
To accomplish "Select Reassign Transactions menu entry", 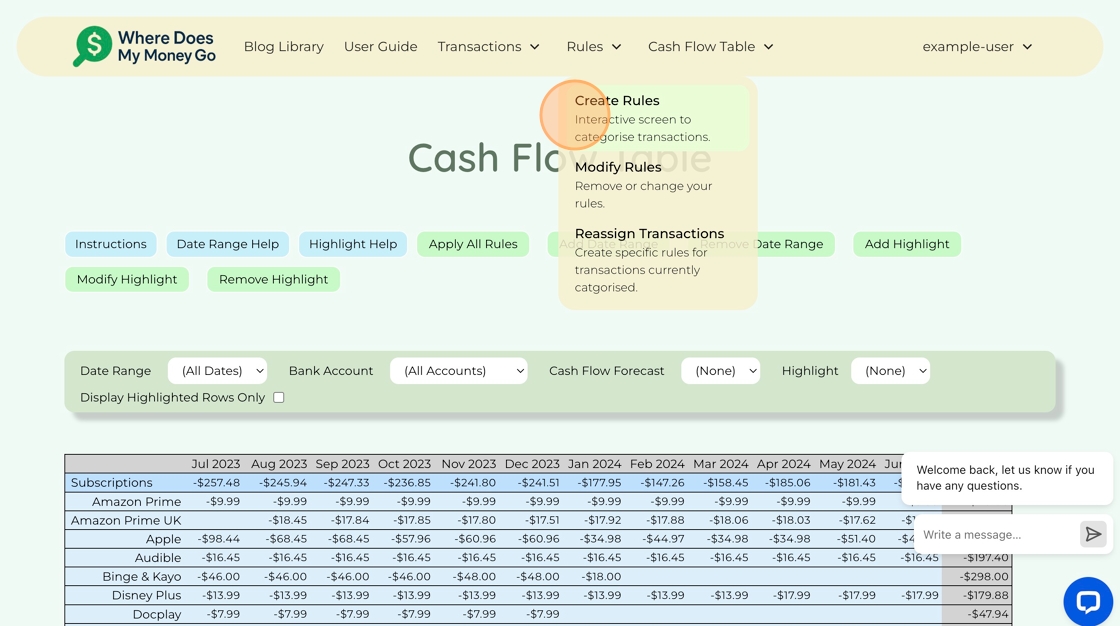I will [x=657, y=260].
